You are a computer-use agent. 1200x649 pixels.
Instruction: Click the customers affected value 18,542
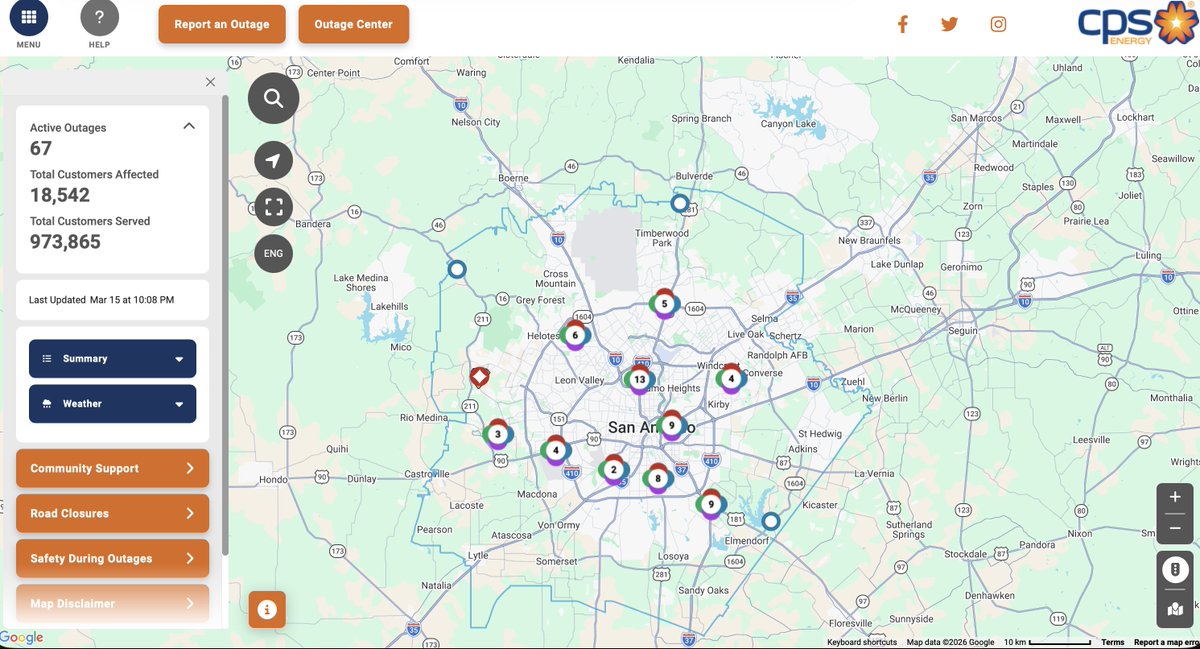point(60,195)
